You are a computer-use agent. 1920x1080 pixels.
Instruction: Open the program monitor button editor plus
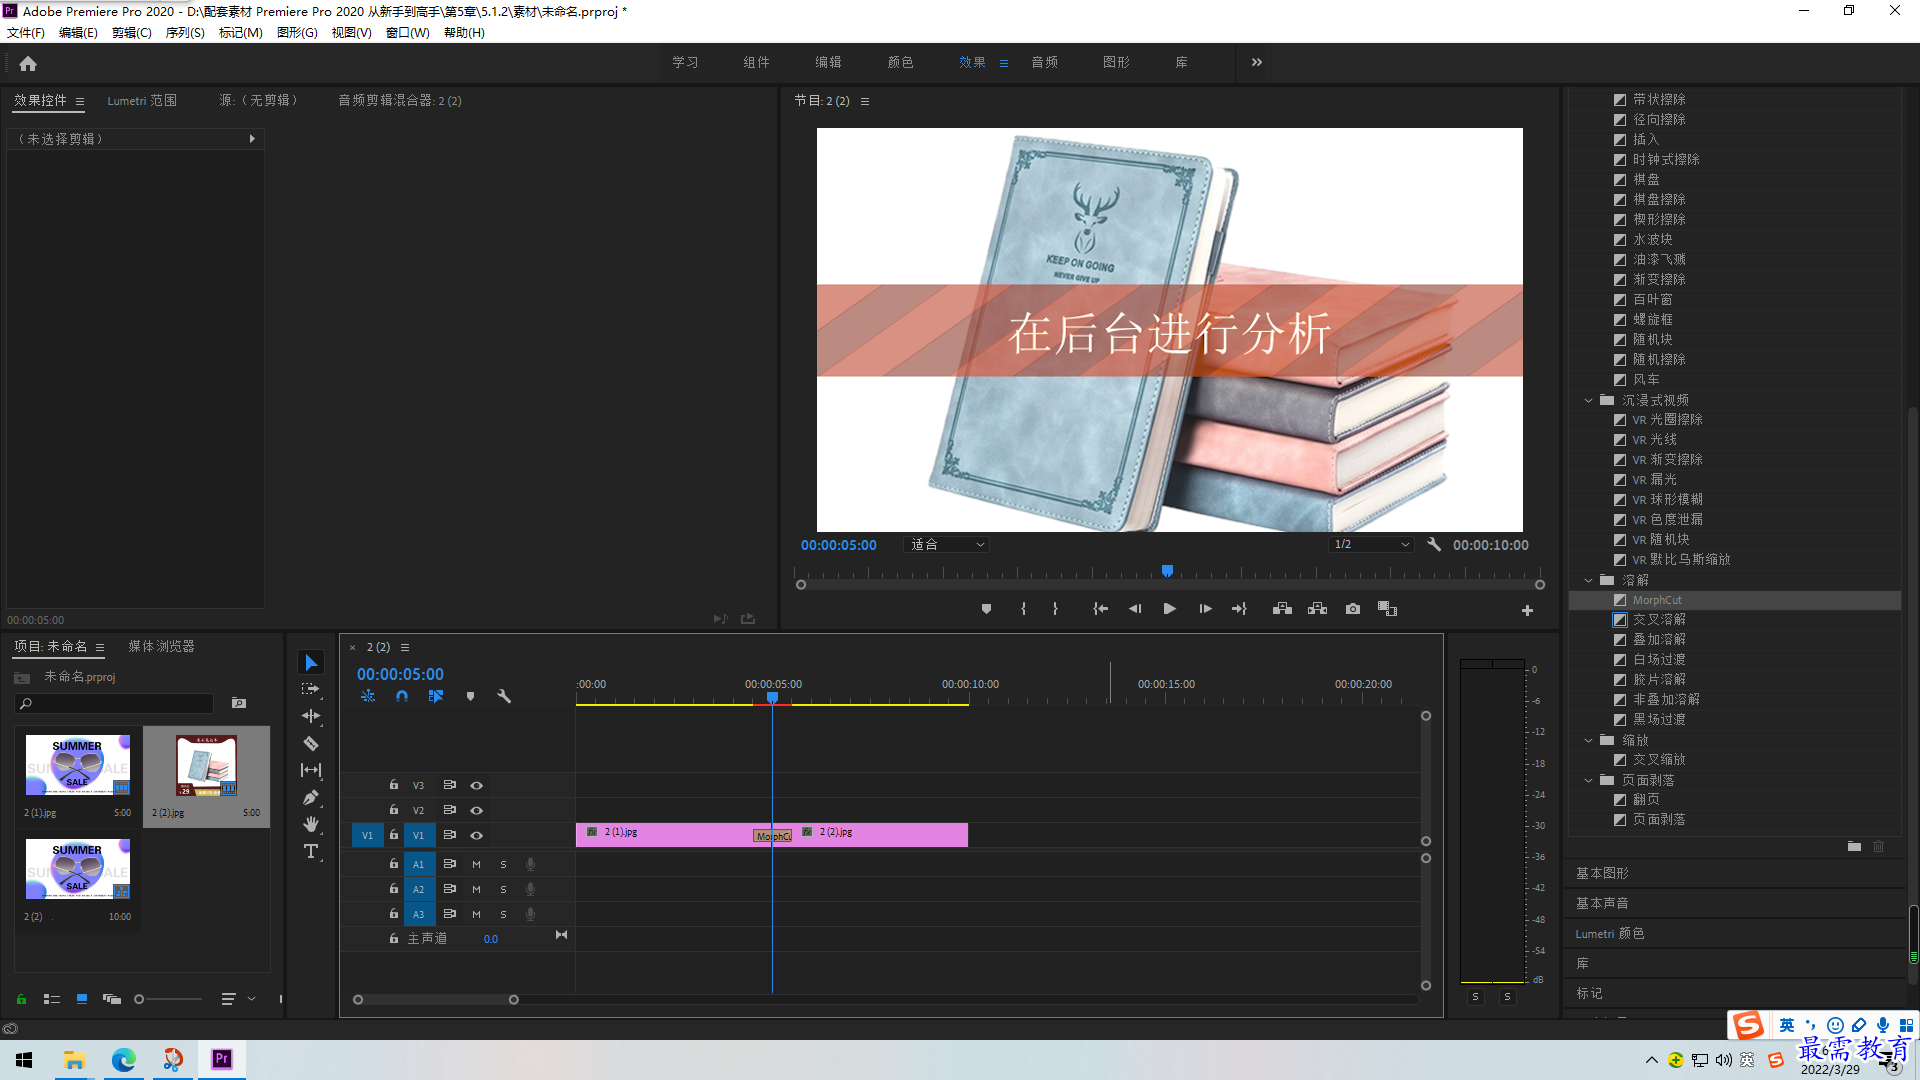point(1527,610)
